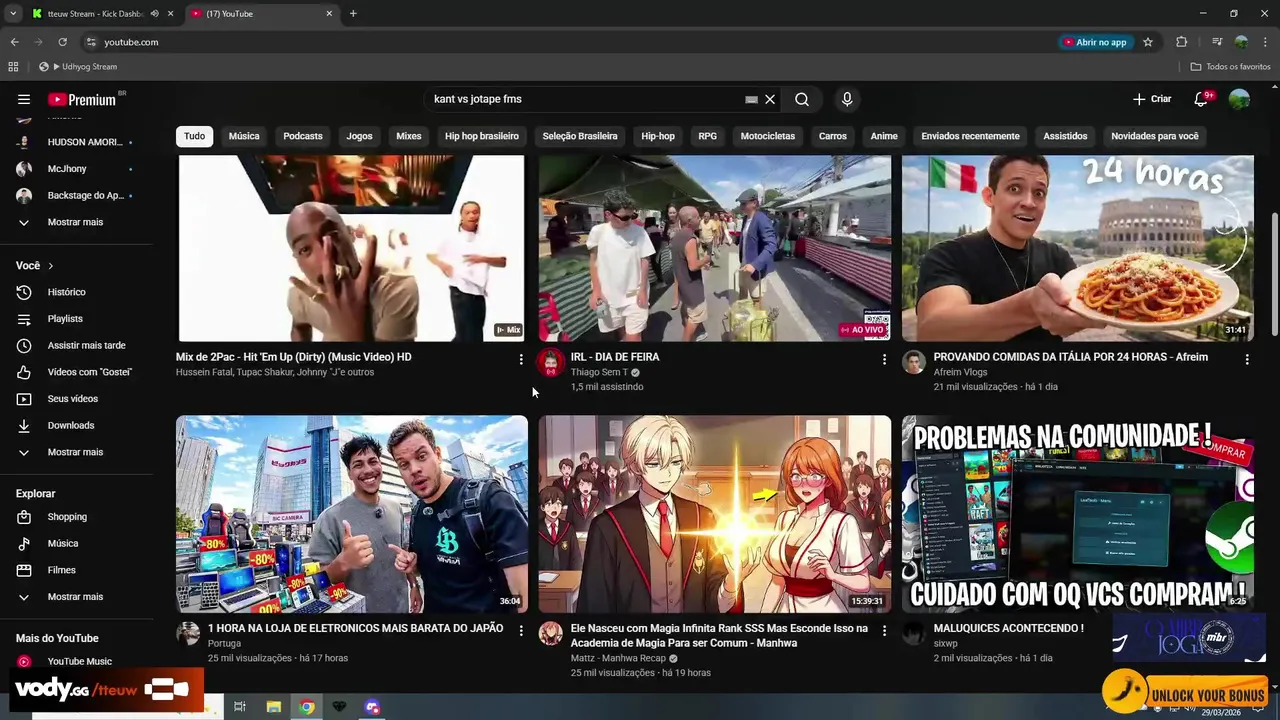This screenshot has height=720, width=1280.
Task: Open the Udhyog Stream bookmark
Action: pyautogui.click(x=79, y=67)
